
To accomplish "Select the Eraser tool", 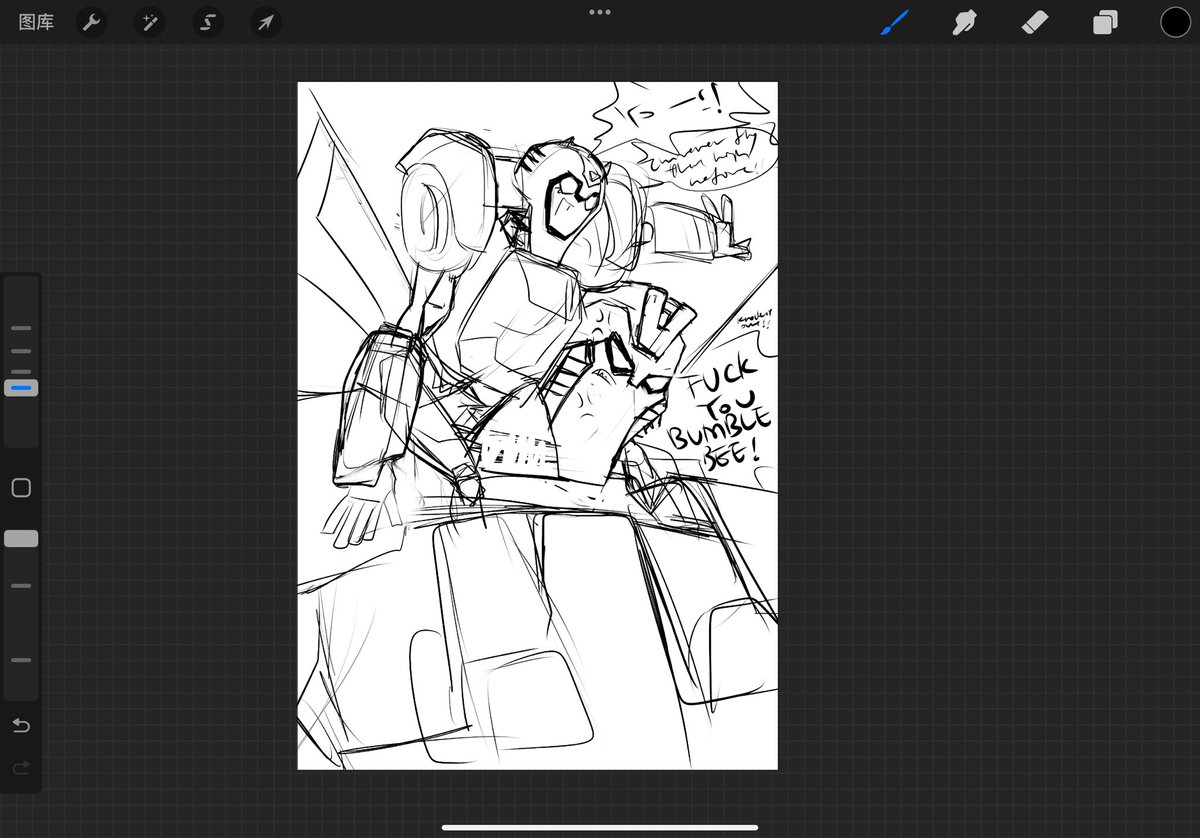I will [1034, 22].
